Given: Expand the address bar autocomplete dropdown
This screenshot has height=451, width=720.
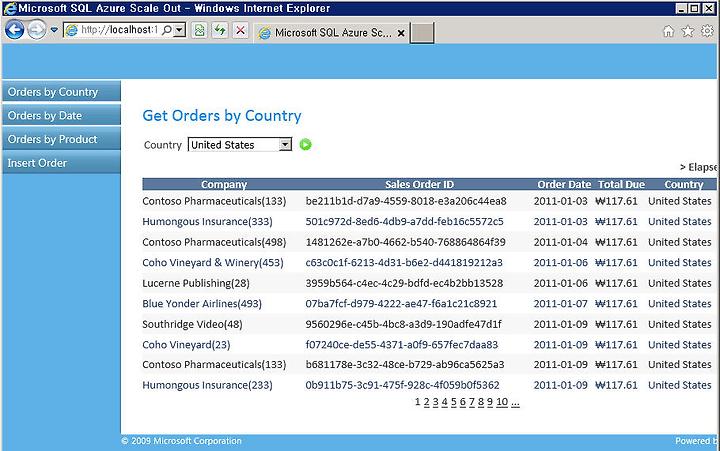Looking at the screenshot, I should pyautogui.click(x=180, y=30).
